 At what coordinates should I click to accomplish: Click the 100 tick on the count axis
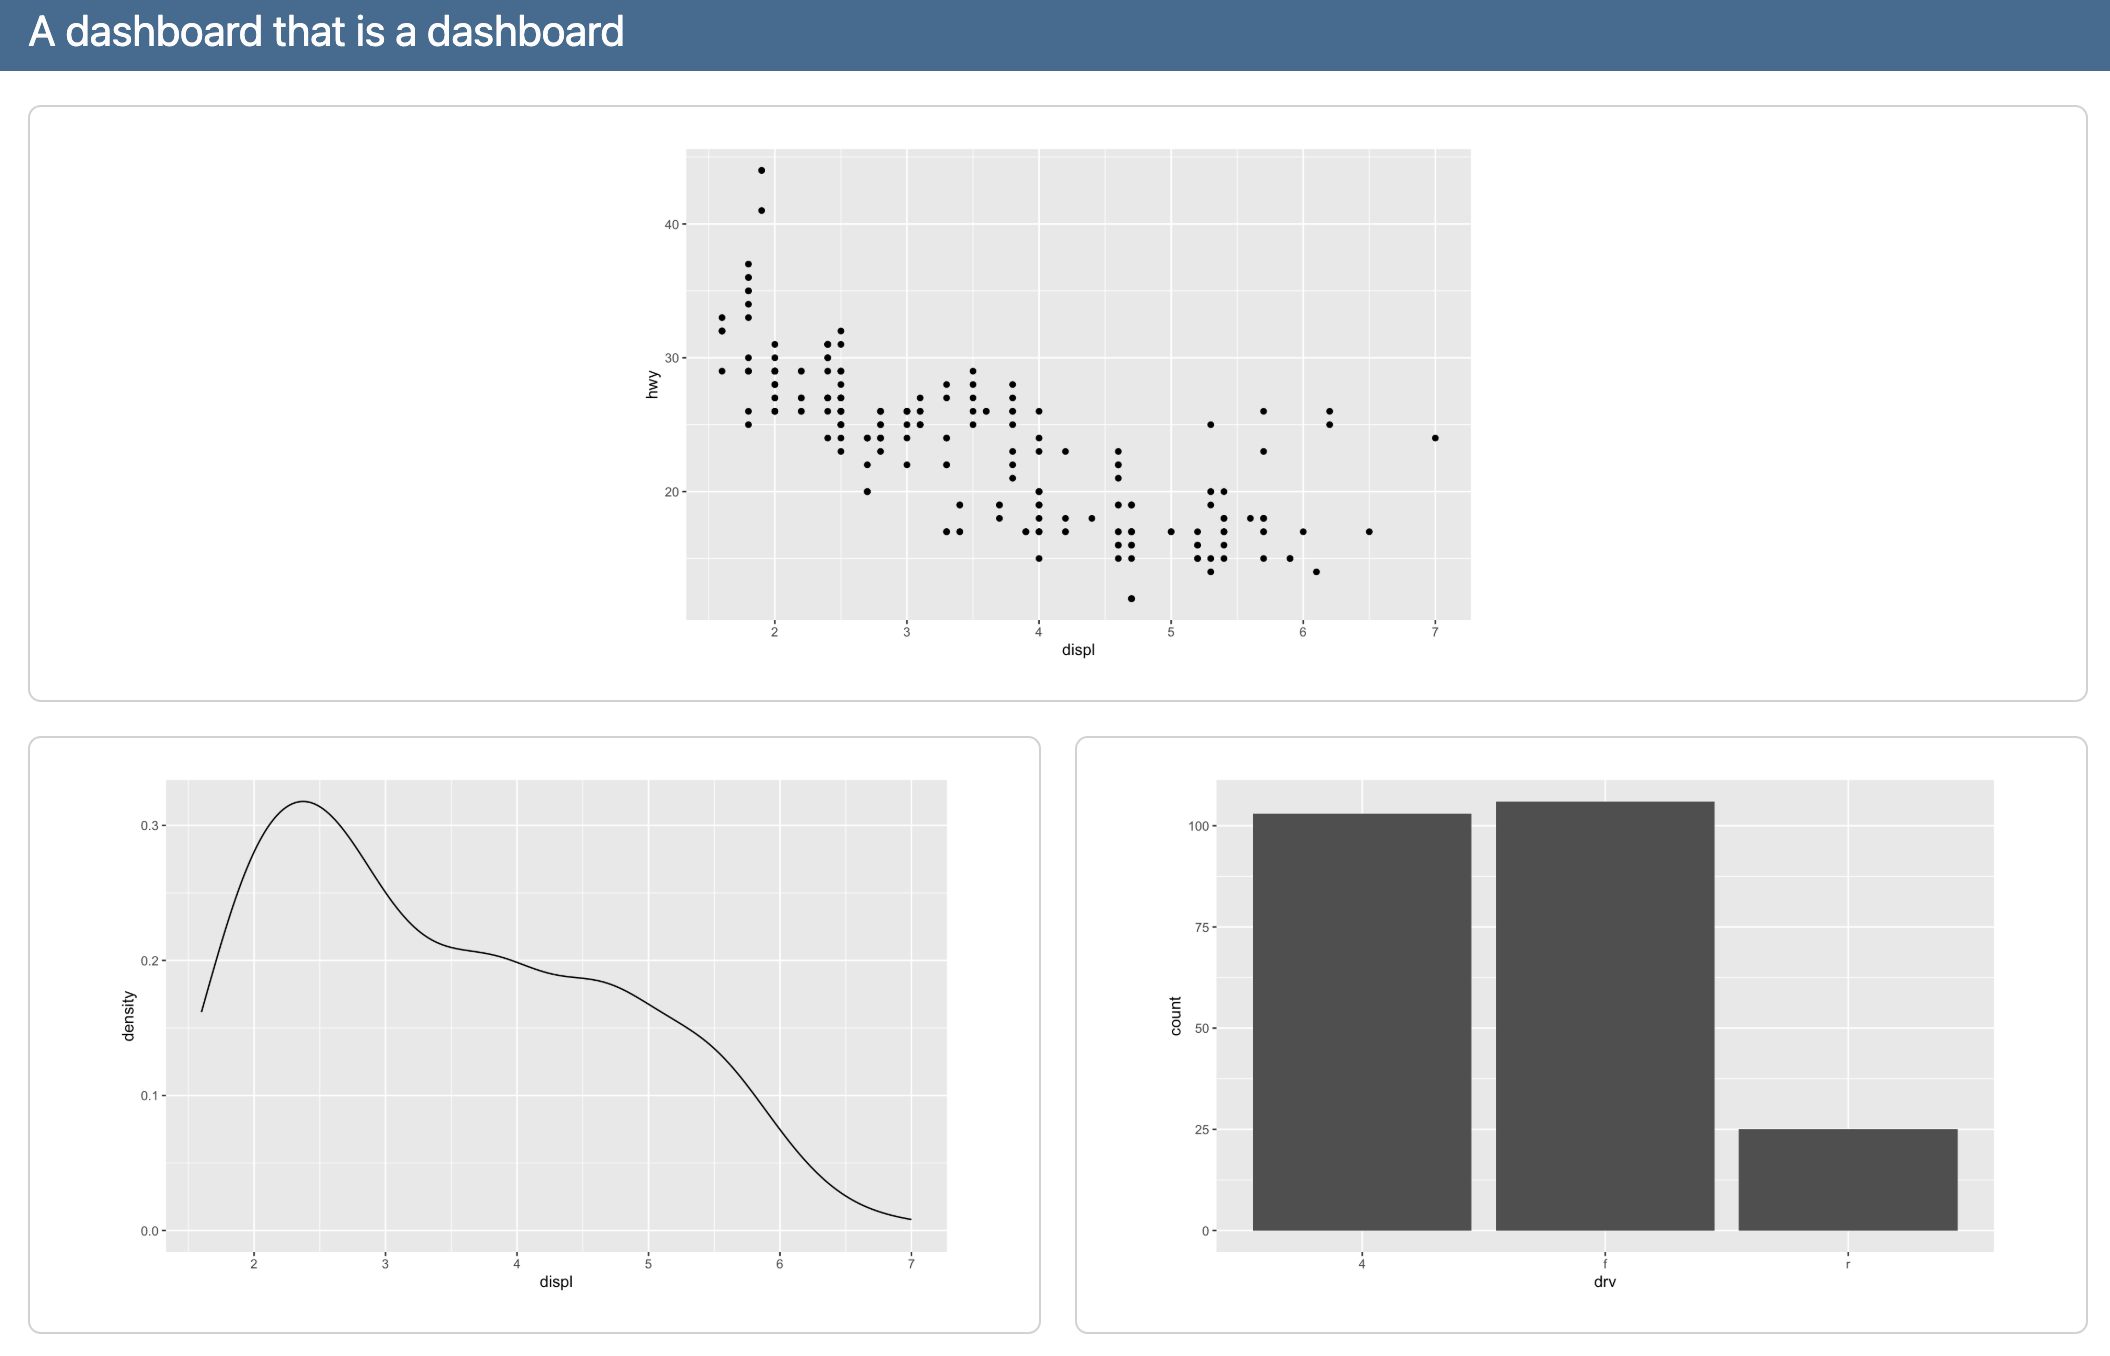coord(1199,826)
